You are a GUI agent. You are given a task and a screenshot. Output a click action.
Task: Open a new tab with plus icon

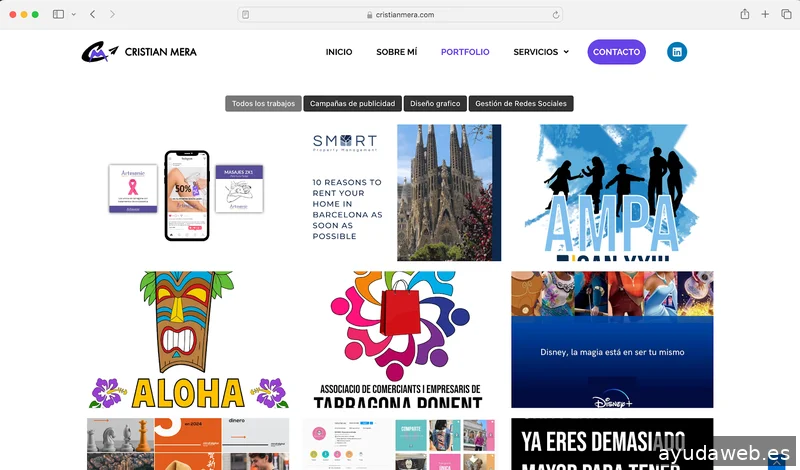[x=765, y=14]
